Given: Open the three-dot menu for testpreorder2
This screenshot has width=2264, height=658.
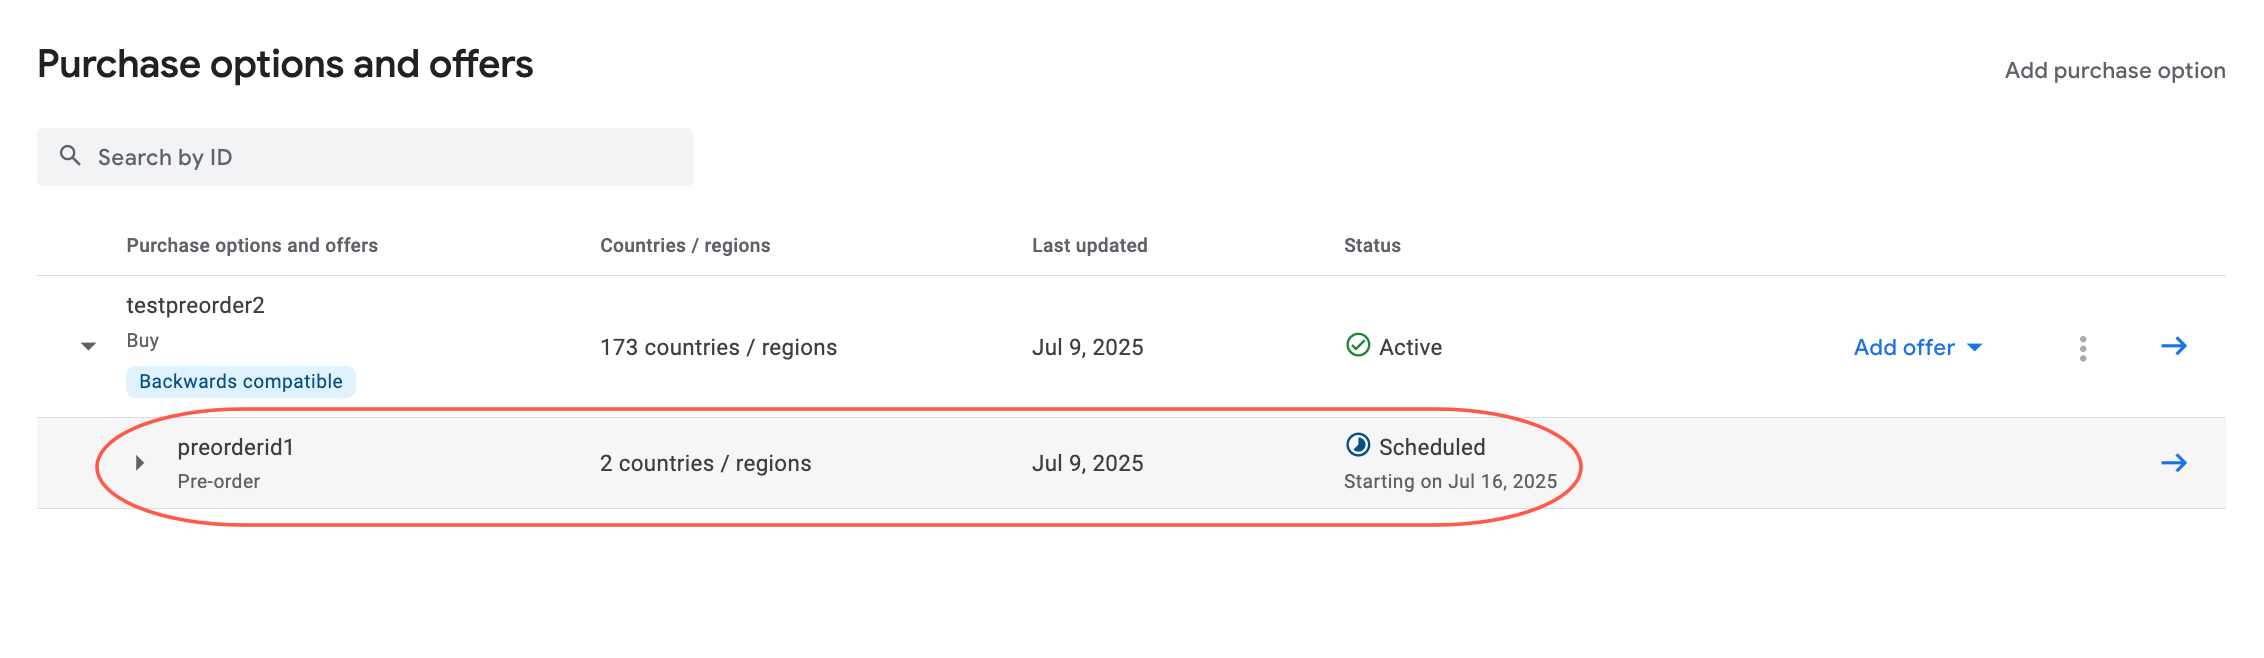Looking at the screenshot, I should [x=2083, y=348].
